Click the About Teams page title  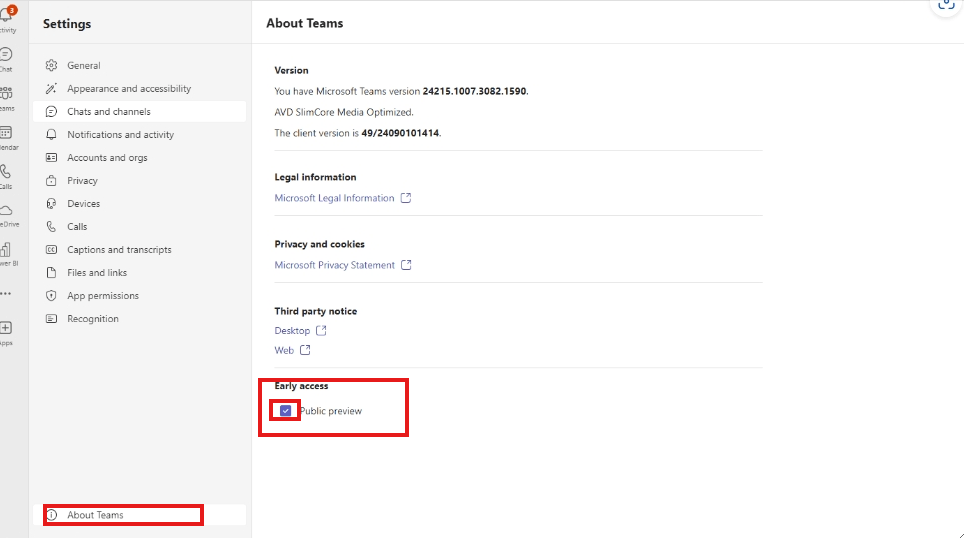(305, 23)
